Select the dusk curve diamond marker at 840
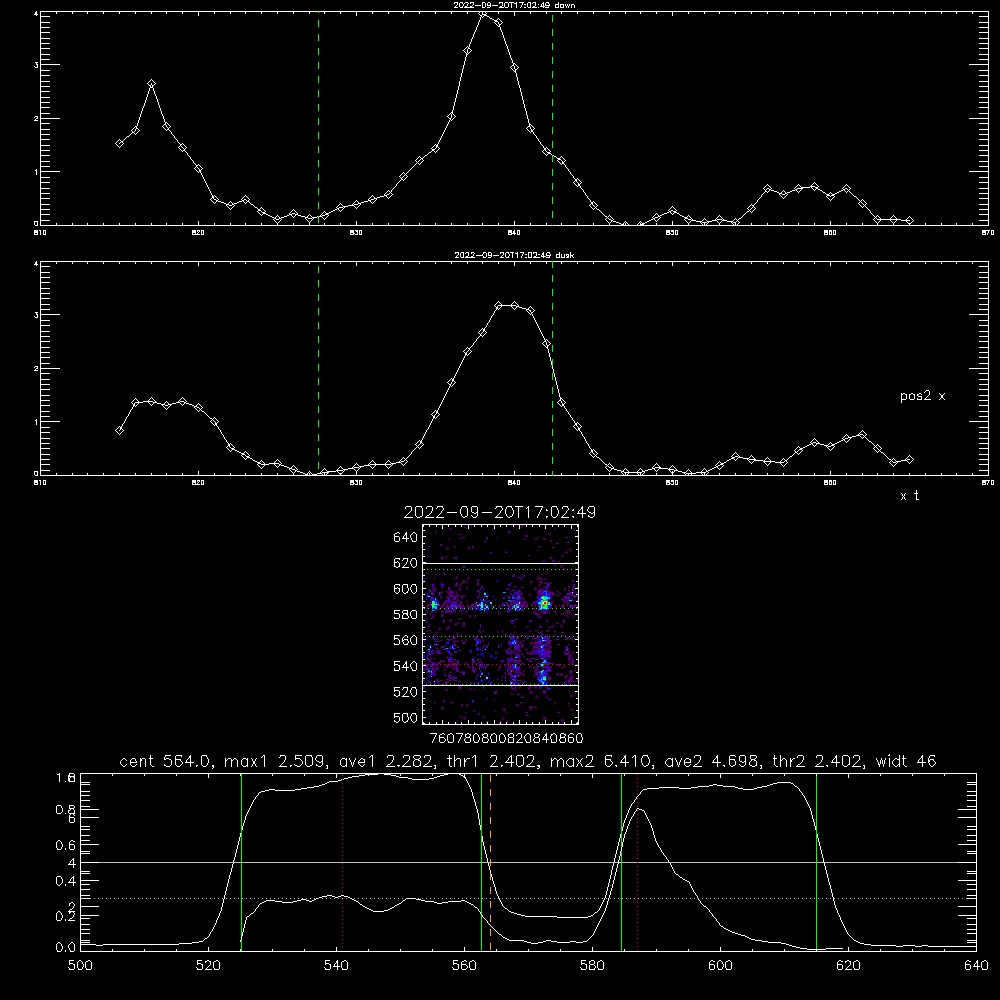The width and height of the screenshot is (1000, 1000). pos(515,305)
